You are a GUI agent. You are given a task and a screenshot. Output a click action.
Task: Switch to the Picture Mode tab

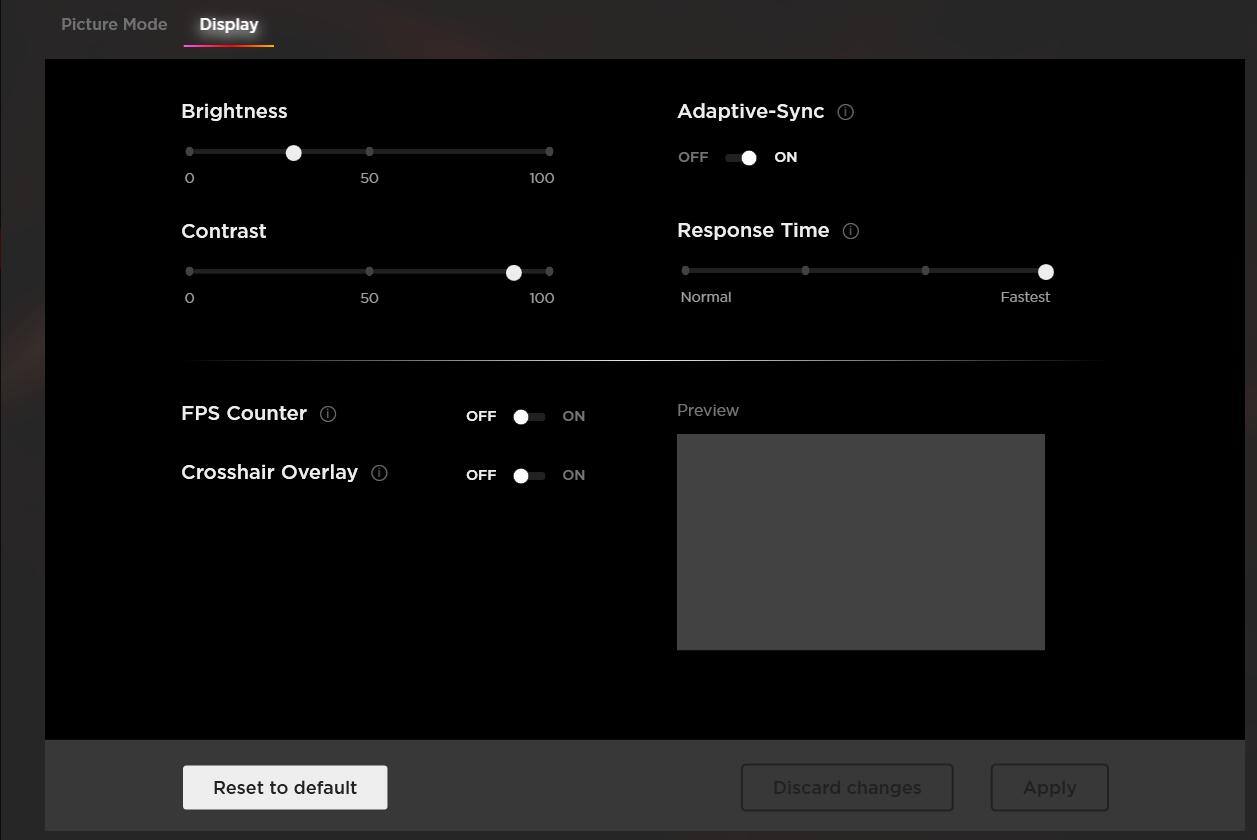[114, 24]
